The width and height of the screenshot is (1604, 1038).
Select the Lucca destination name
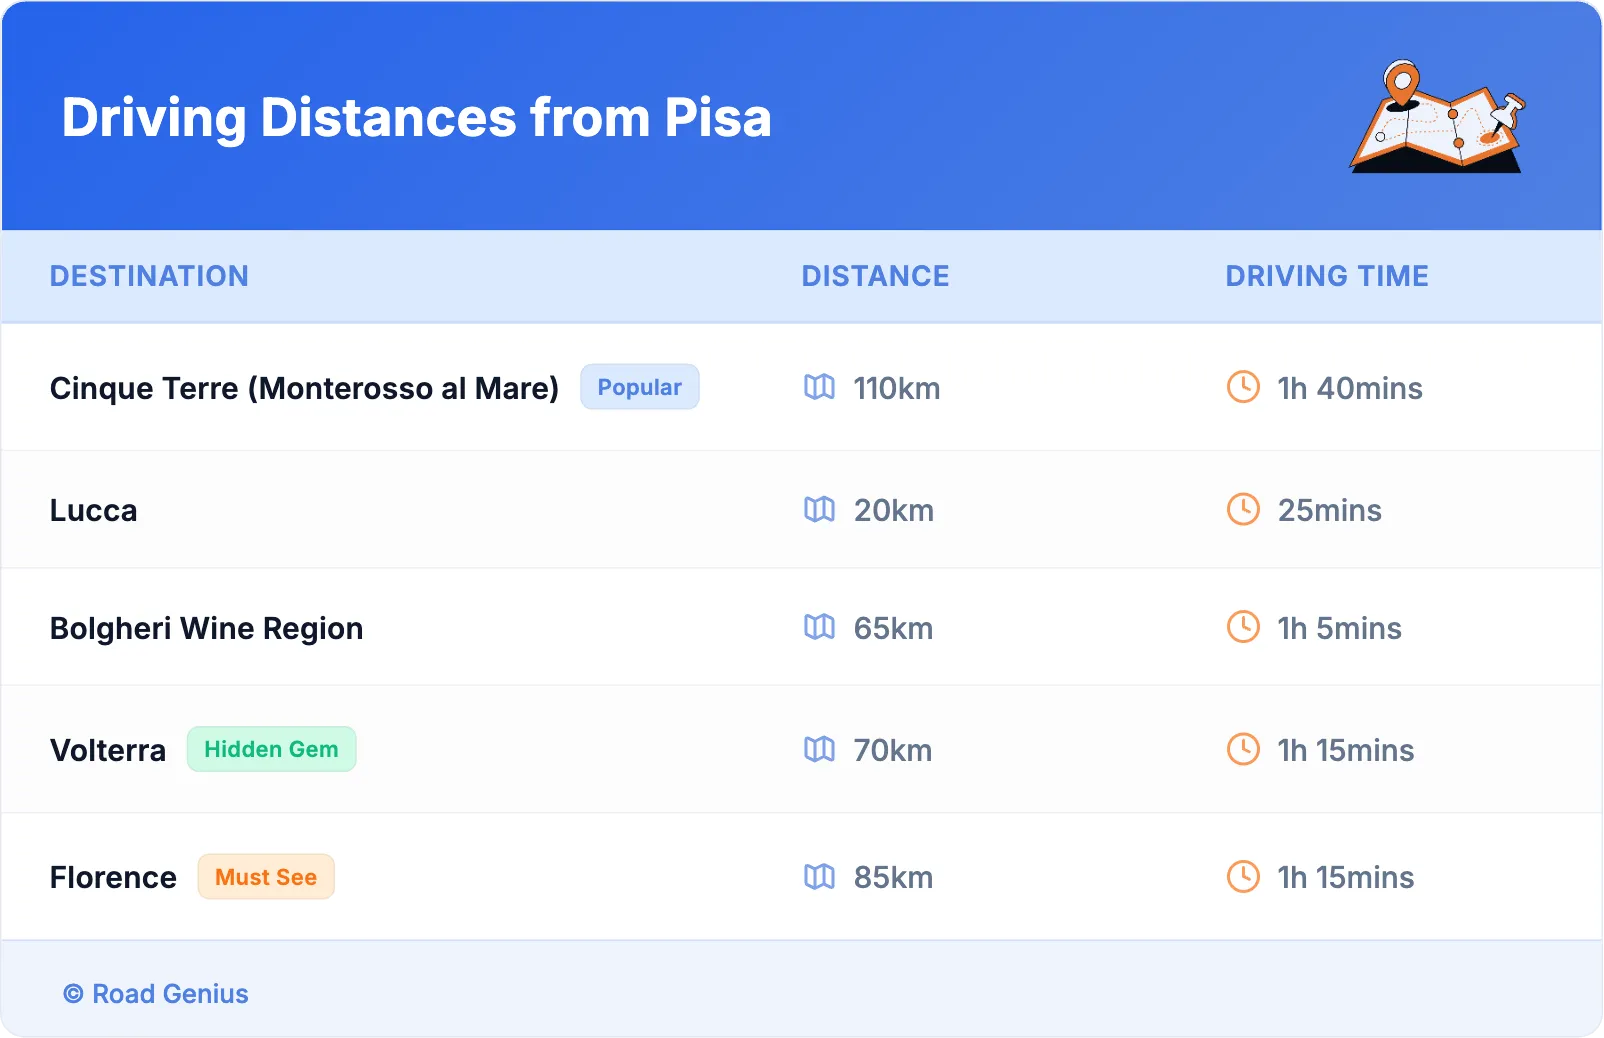(94, 510)
